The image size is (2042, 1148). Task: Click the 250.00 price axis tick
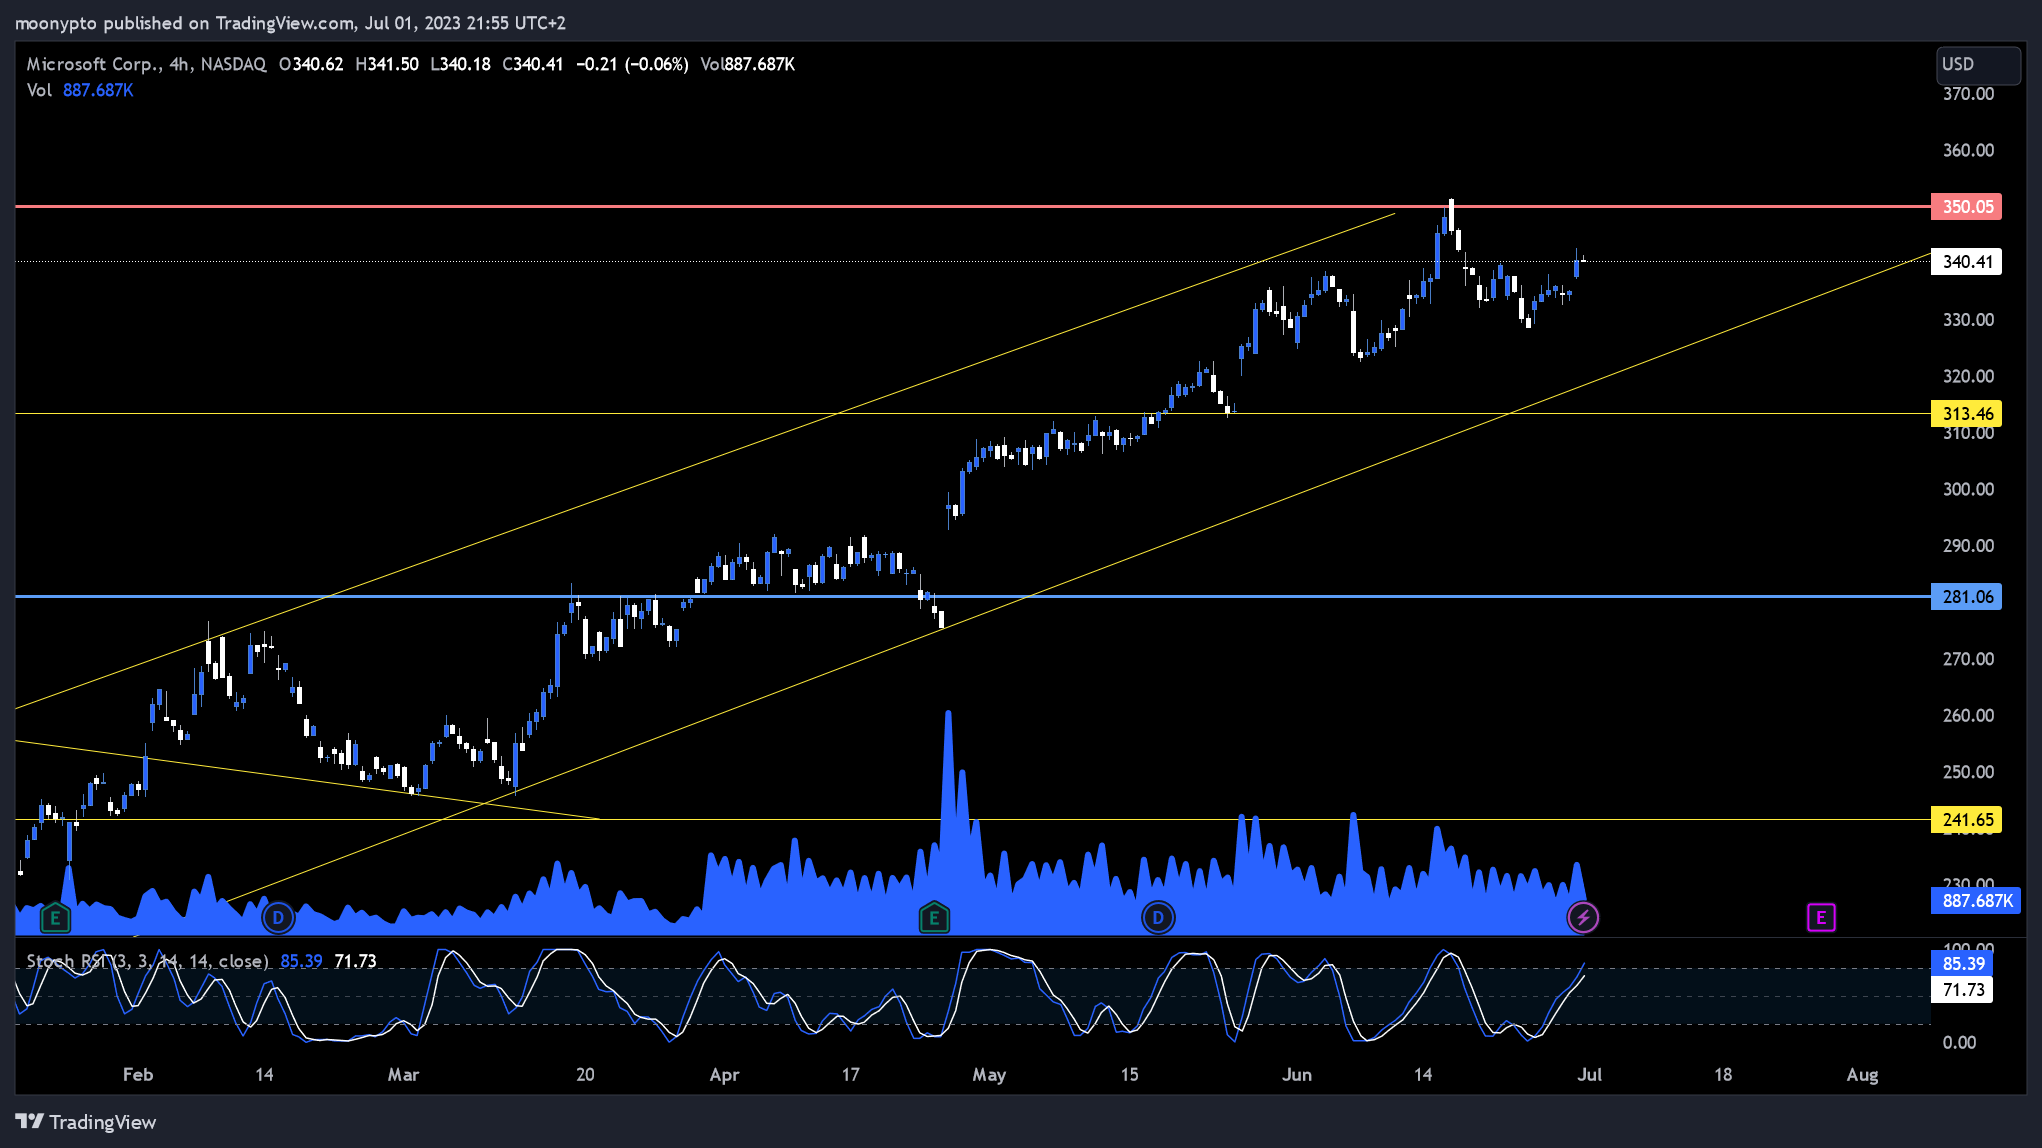pos(1968,772)
